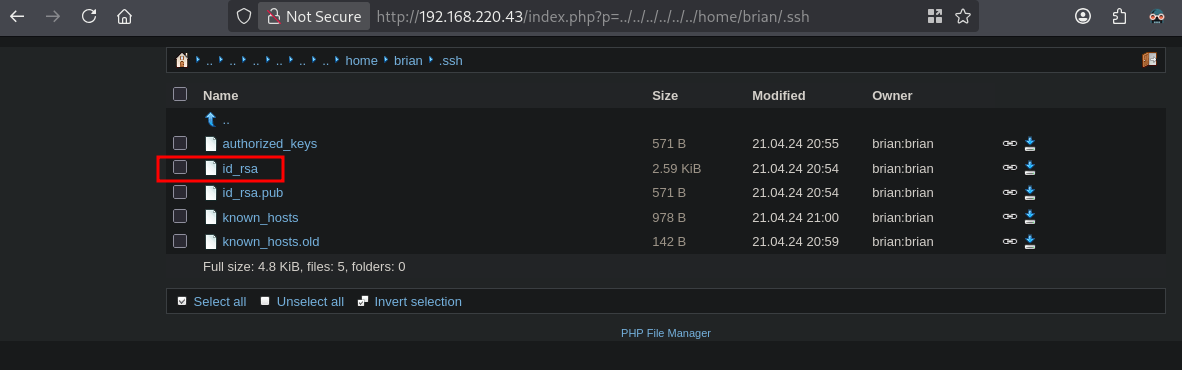Go back to the previous page
Image resolution: width=1182 pixels, height=370 pixels.
pyautogui.click(x=17, y=16)
